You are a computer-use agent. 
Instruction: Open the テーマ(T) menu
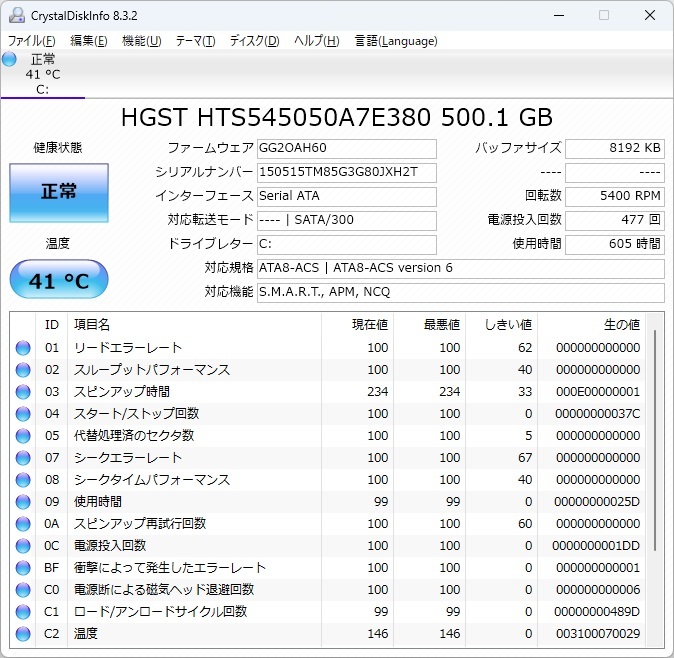pos(196,41)
